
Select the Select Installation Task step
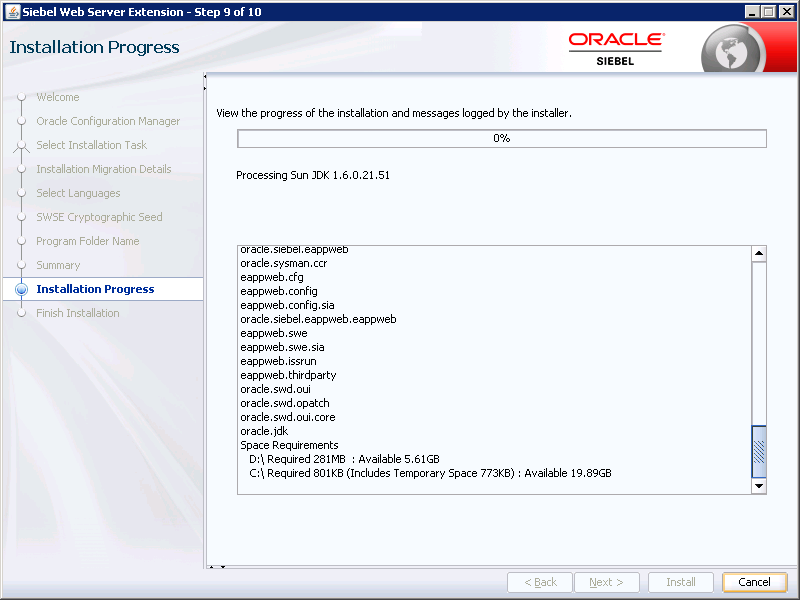[x=91, y=145]
